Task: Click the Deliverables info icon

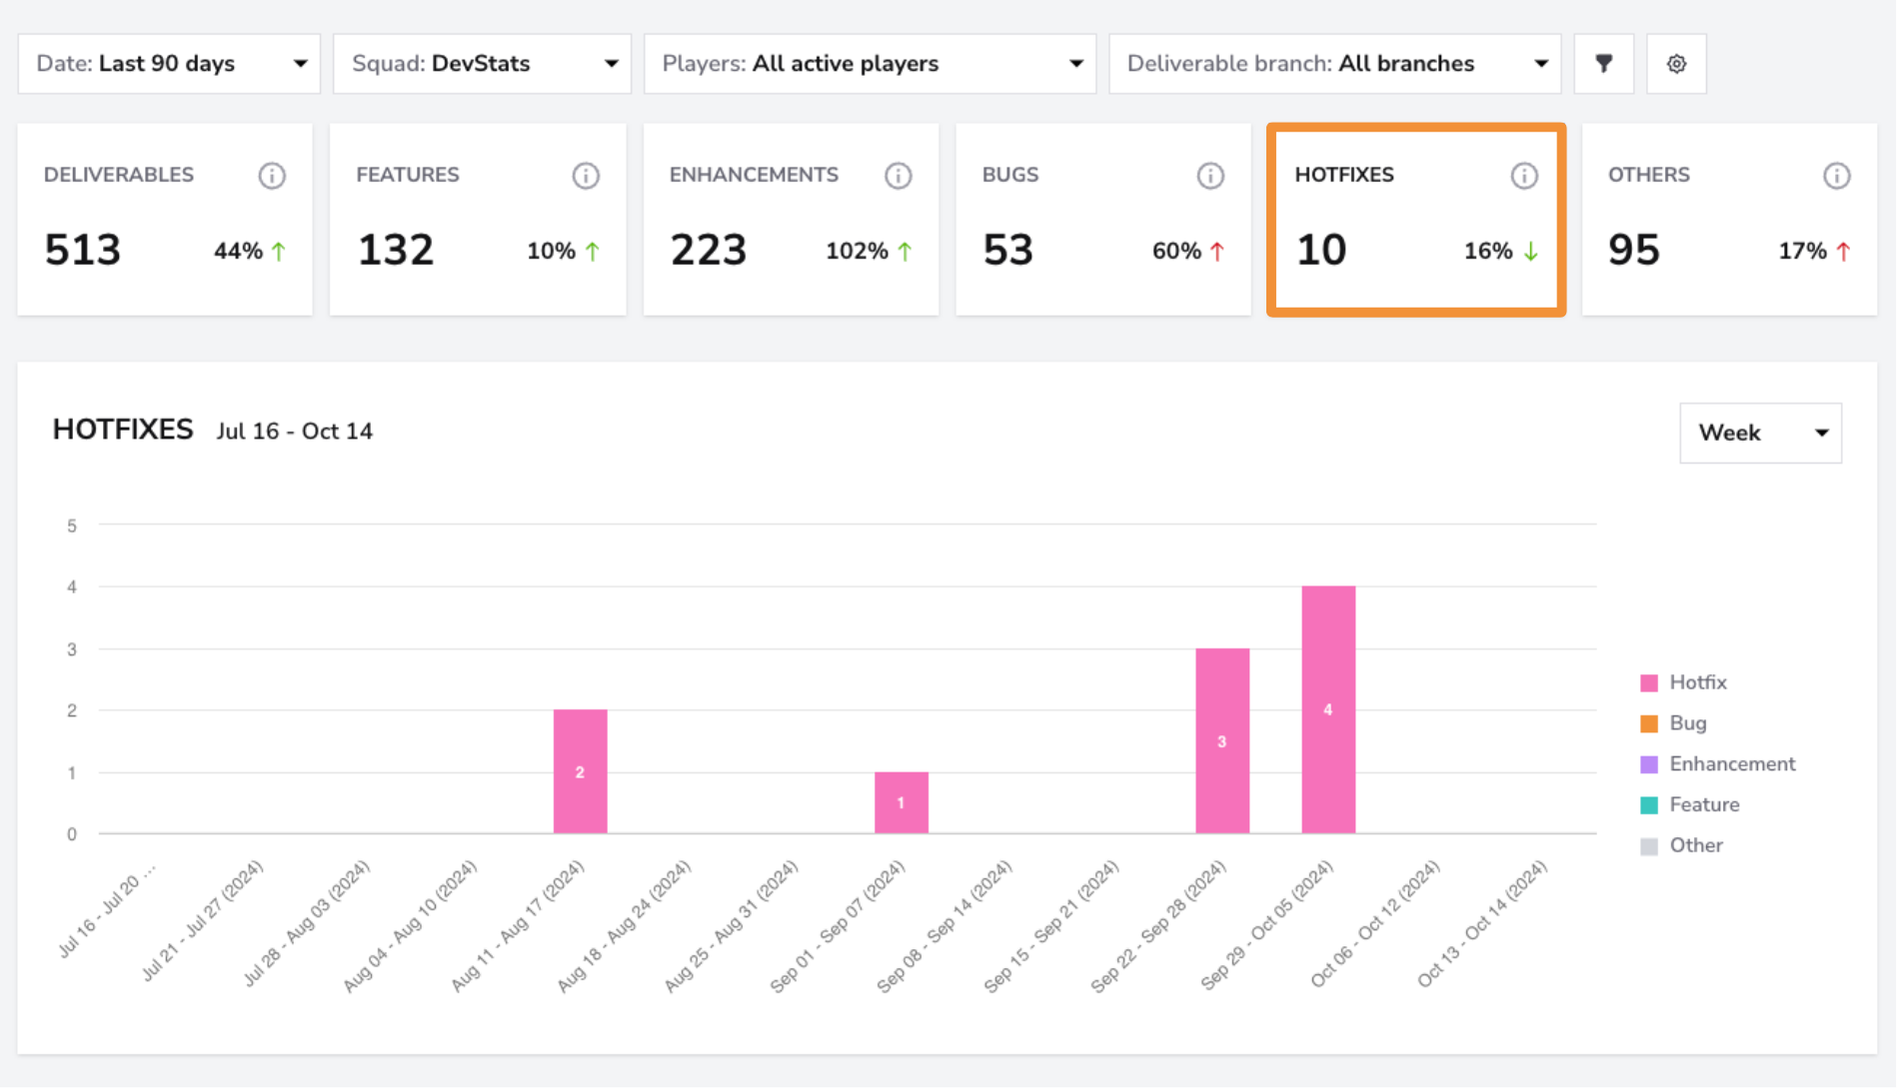Action: pyautogui.click(x=272, y=176)
